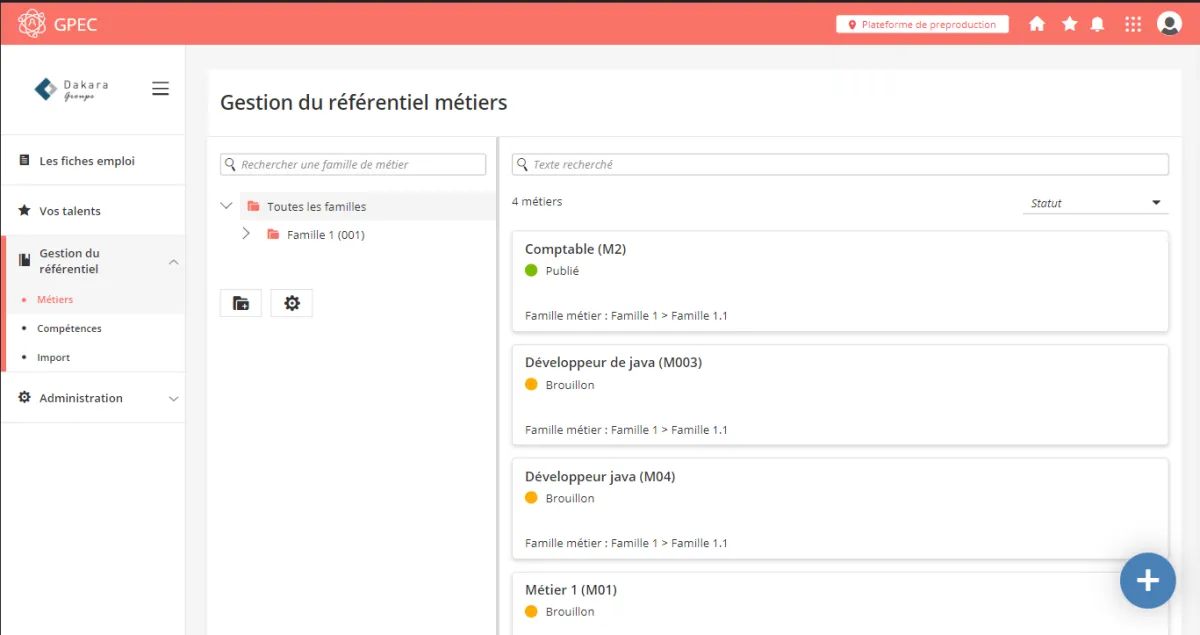Viewport: 1200px width, 635px height.
Task: Expand the Famille 1 (001) tree node
Action: pyautogui.click(x=246, y=234)
